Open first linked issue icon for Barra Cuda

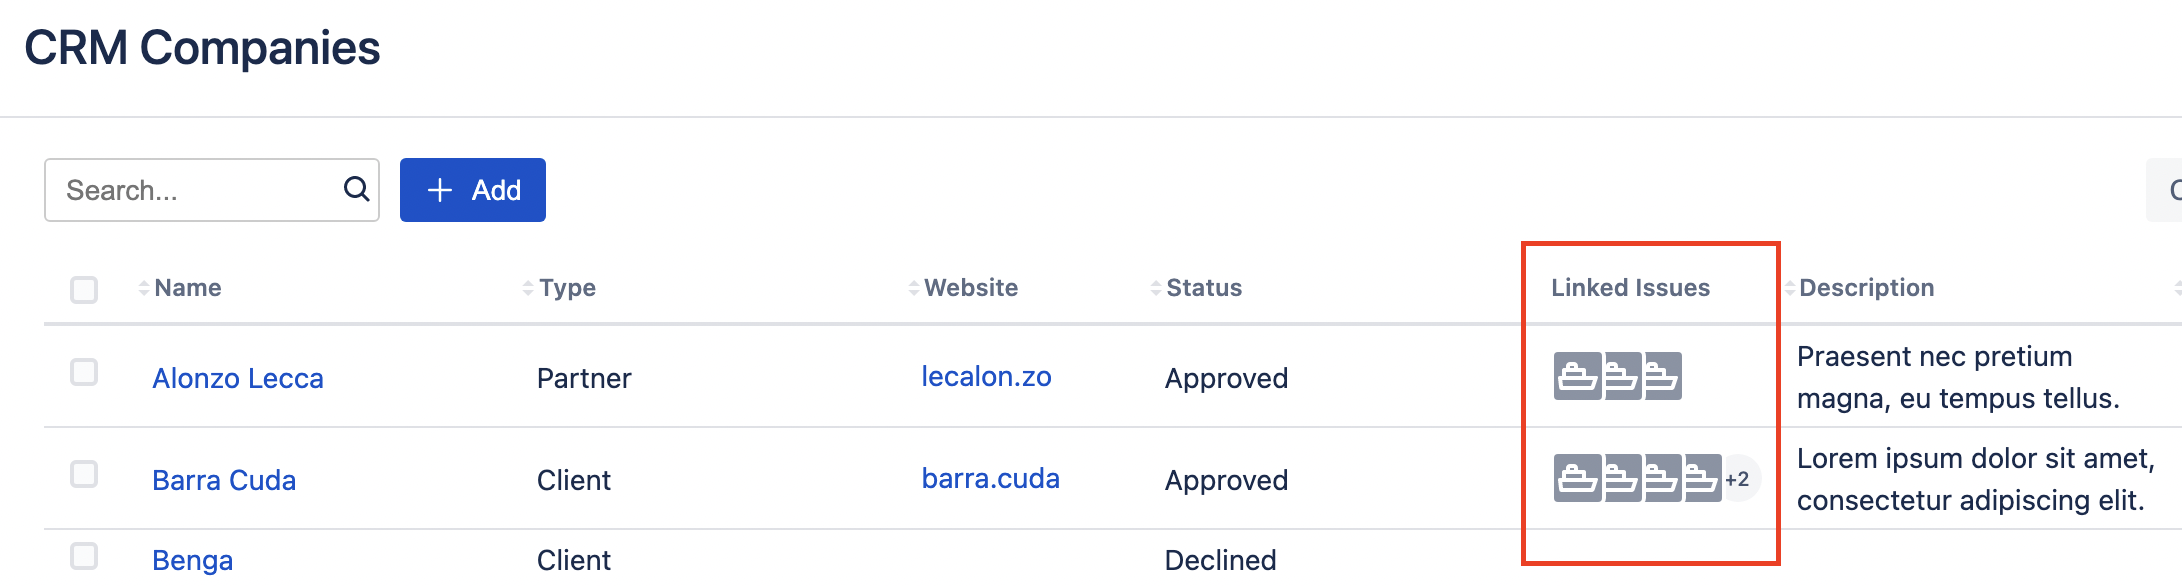coord(1577,479)
